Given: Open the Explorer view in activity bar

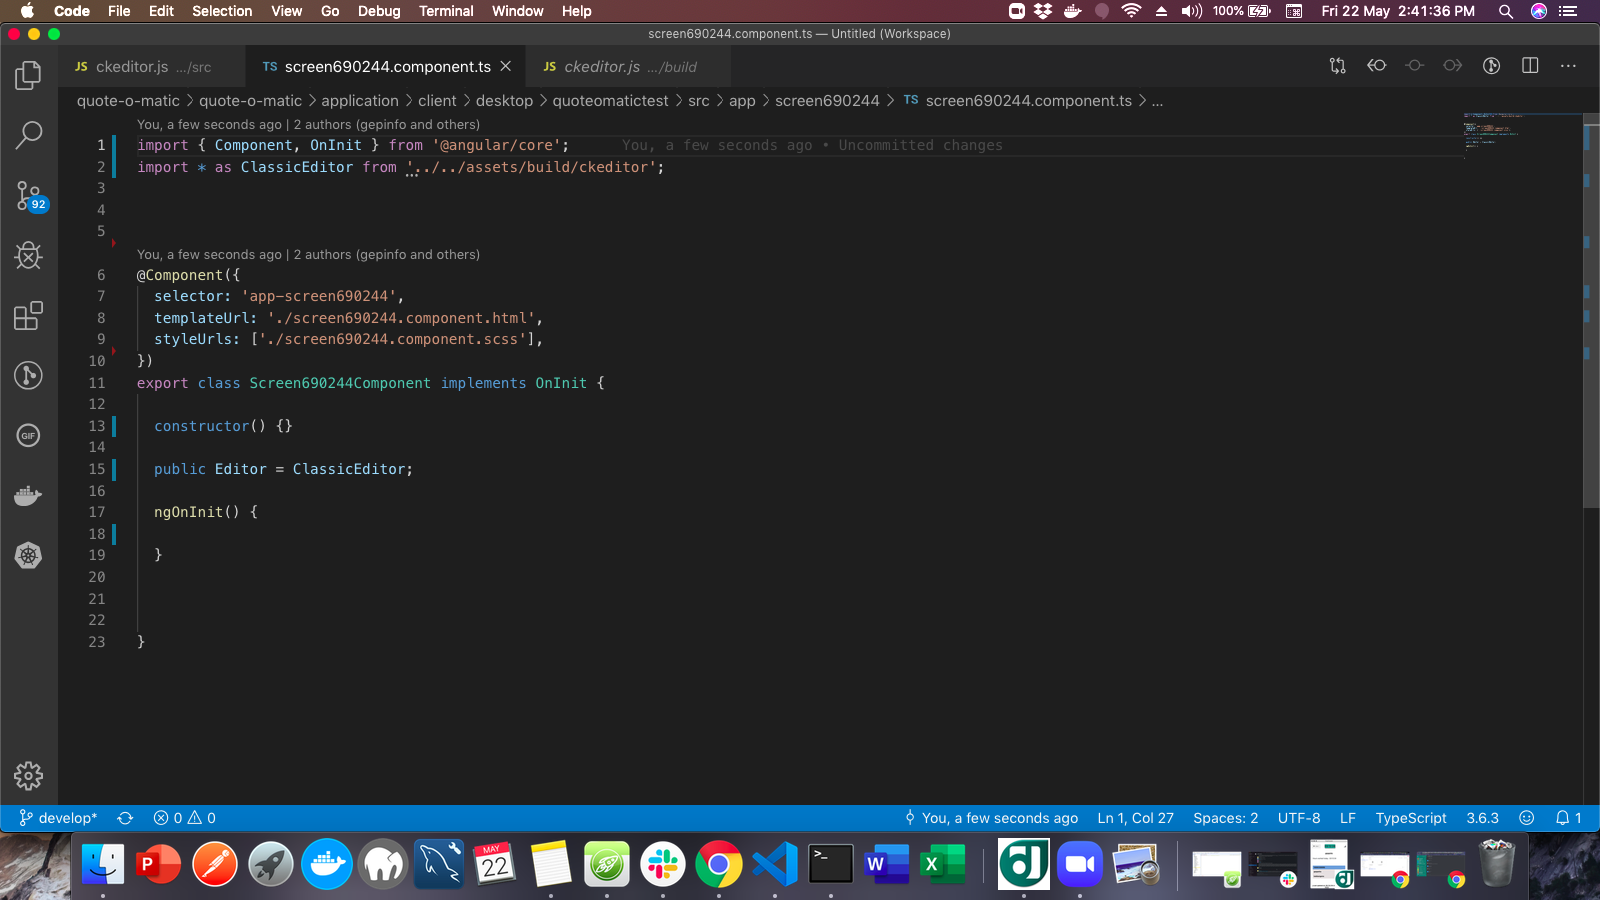Looking at the screenshot, I should [29, 76].
